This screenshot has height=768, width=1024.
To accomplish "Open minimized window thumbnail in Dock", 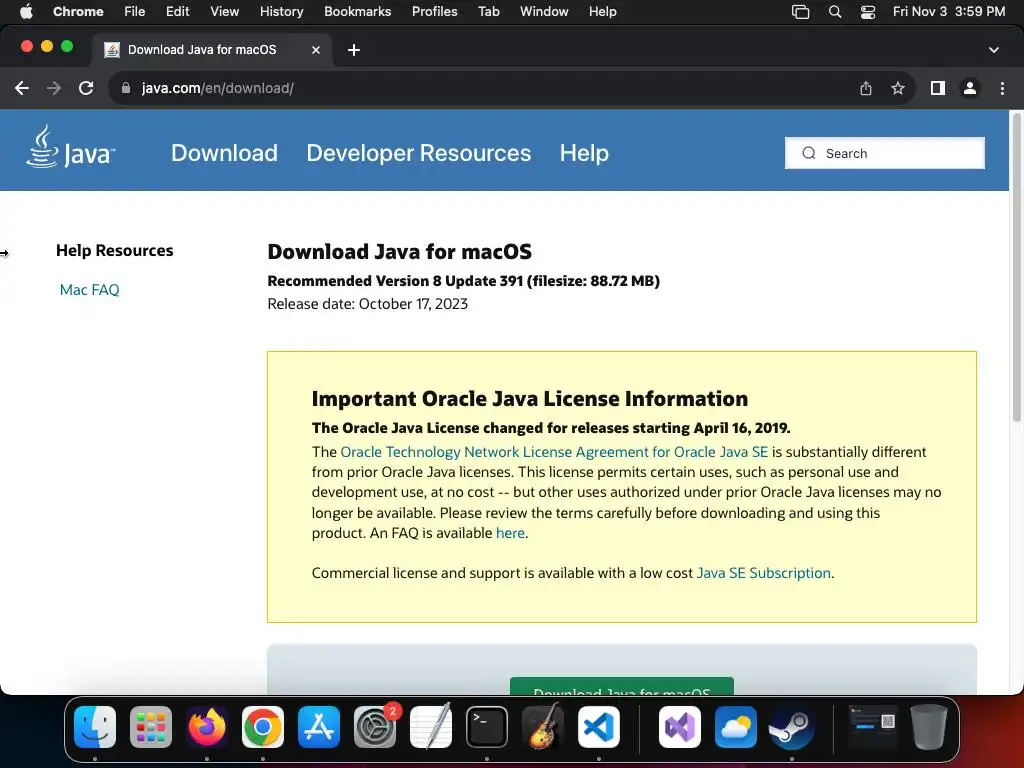I will coord(872,725).
